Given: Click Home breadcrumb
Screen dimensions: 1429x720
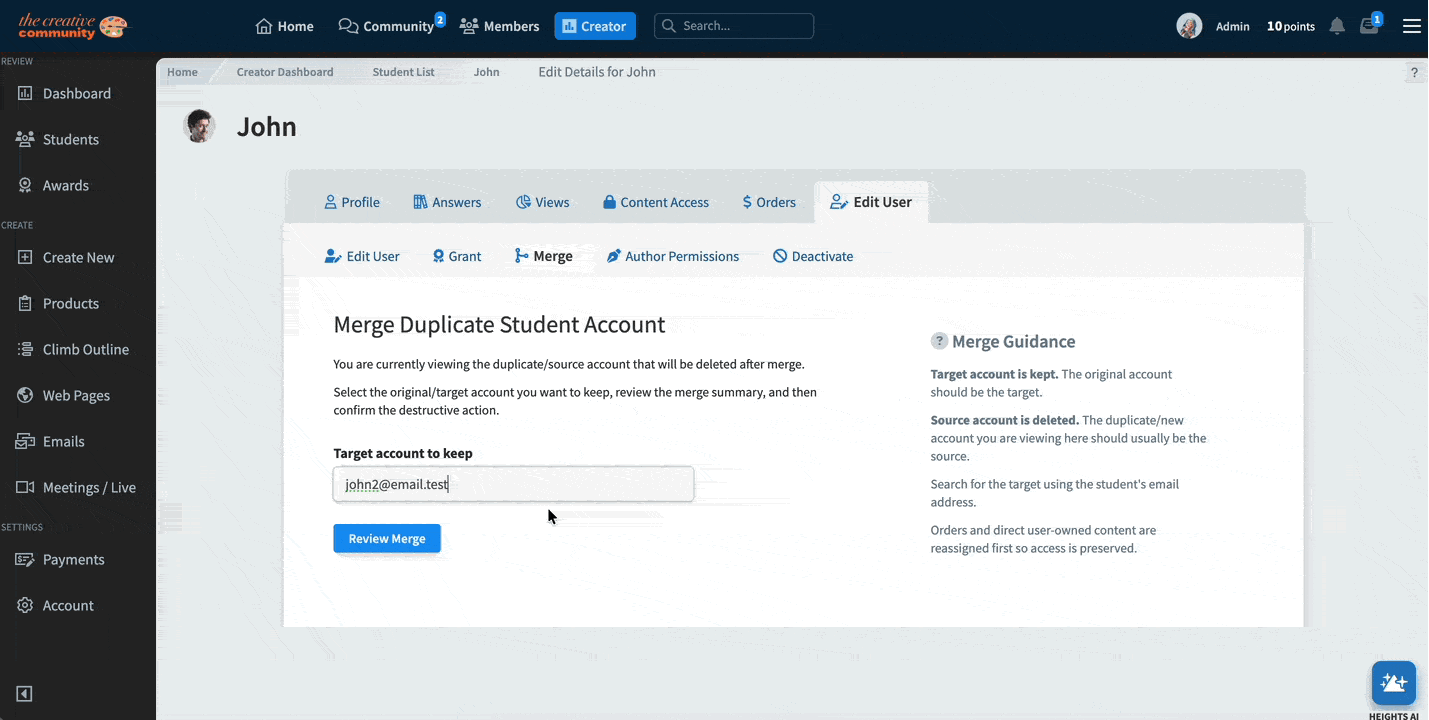Looking at the screenshot, I should tap(182, 72).
